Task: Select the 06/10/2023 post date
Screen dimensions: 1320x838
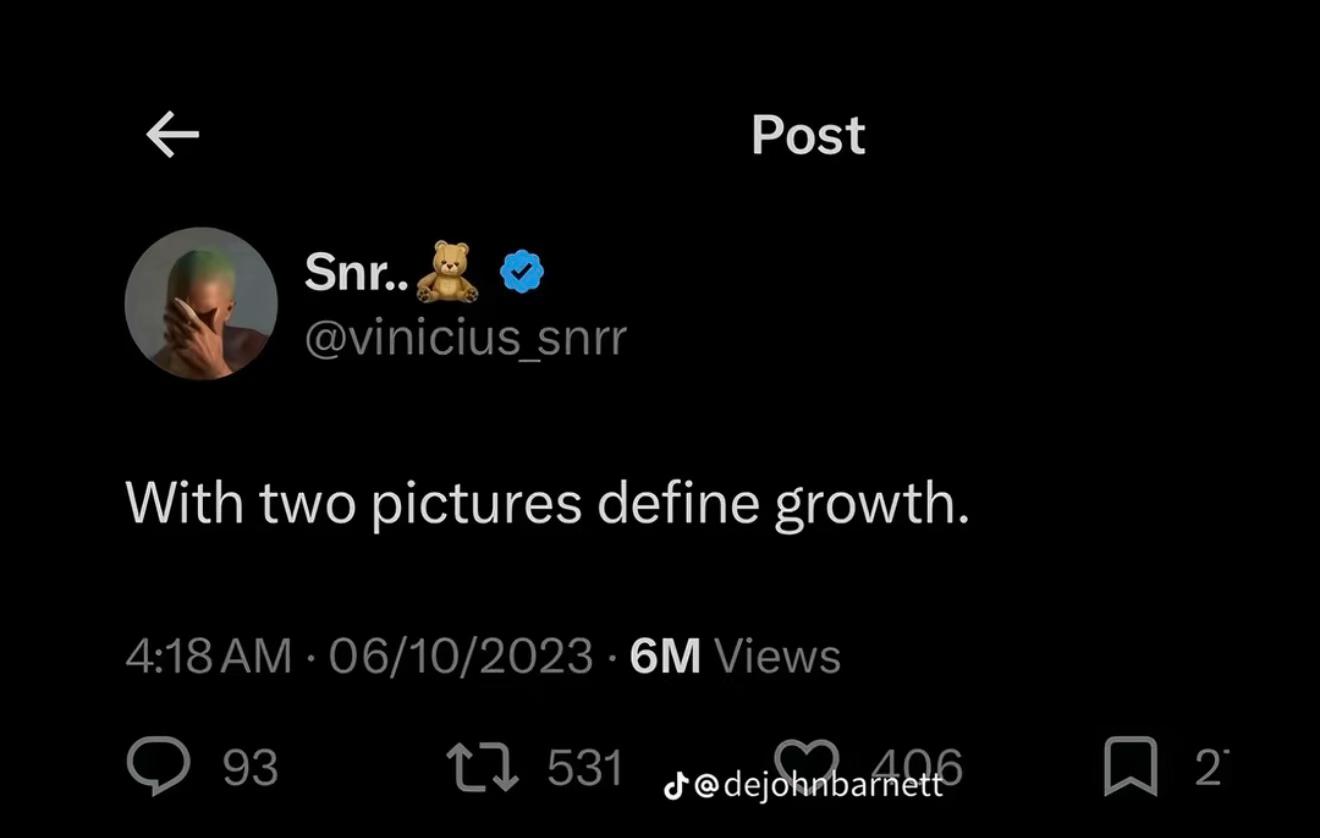Action: pyautogui.click(x=461, y=656)
